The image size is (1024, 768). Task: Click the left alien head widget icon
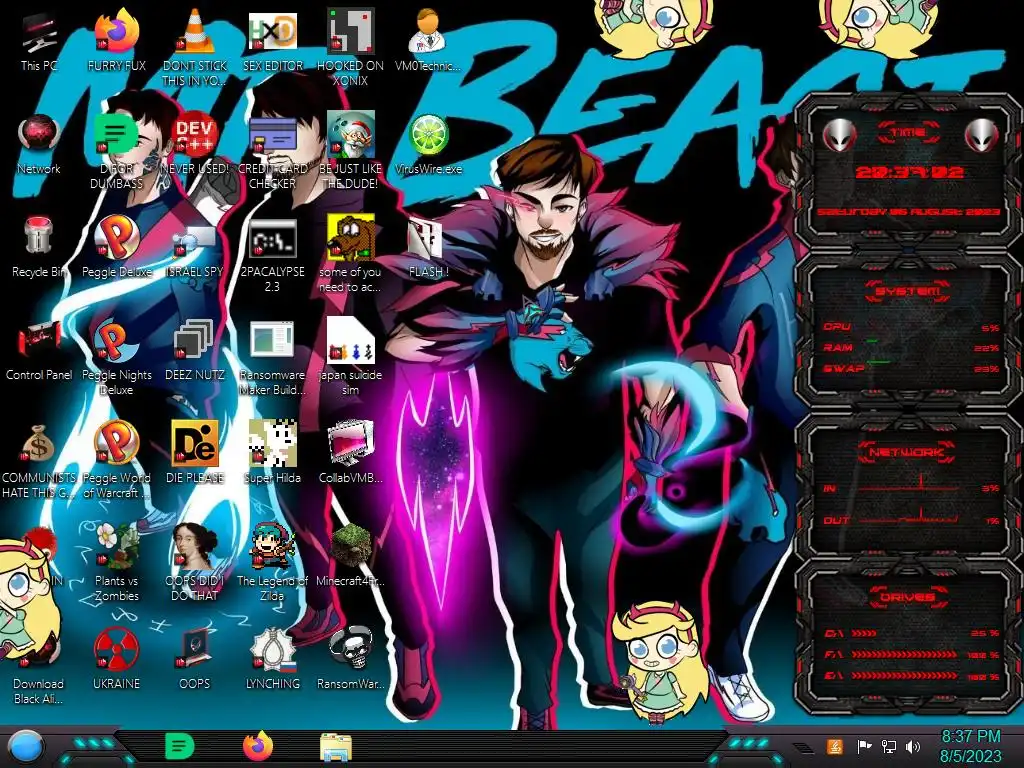click(840, 135)
